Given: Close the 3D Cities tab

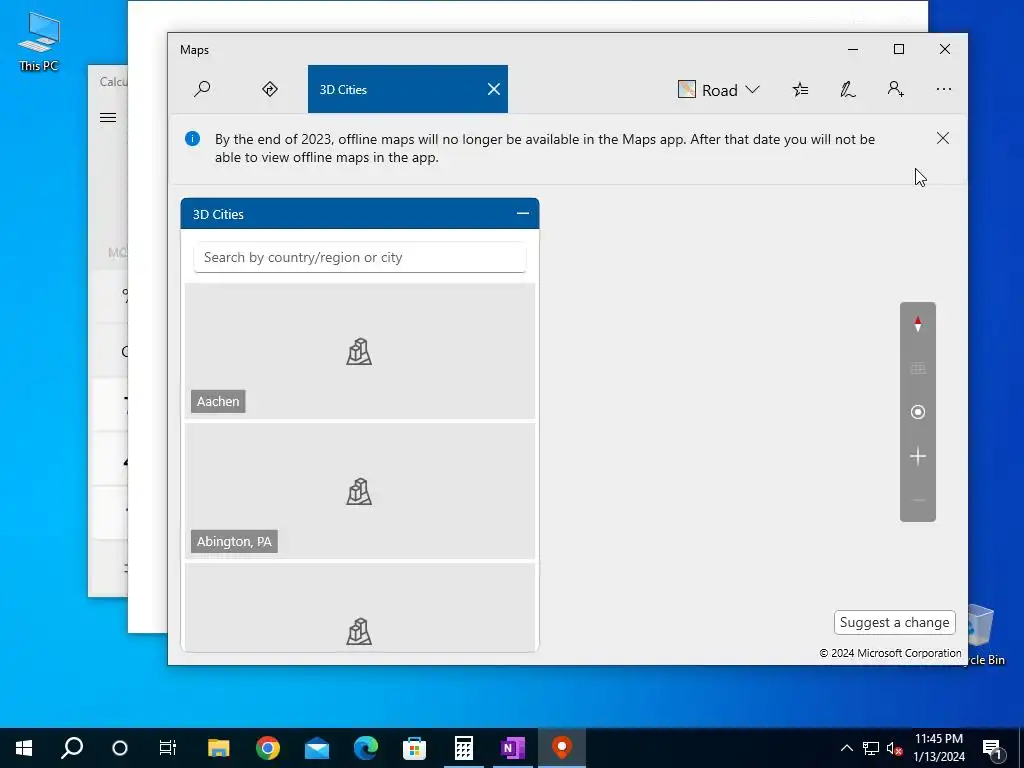Looking at the screenshot, I should click(494, 89).
